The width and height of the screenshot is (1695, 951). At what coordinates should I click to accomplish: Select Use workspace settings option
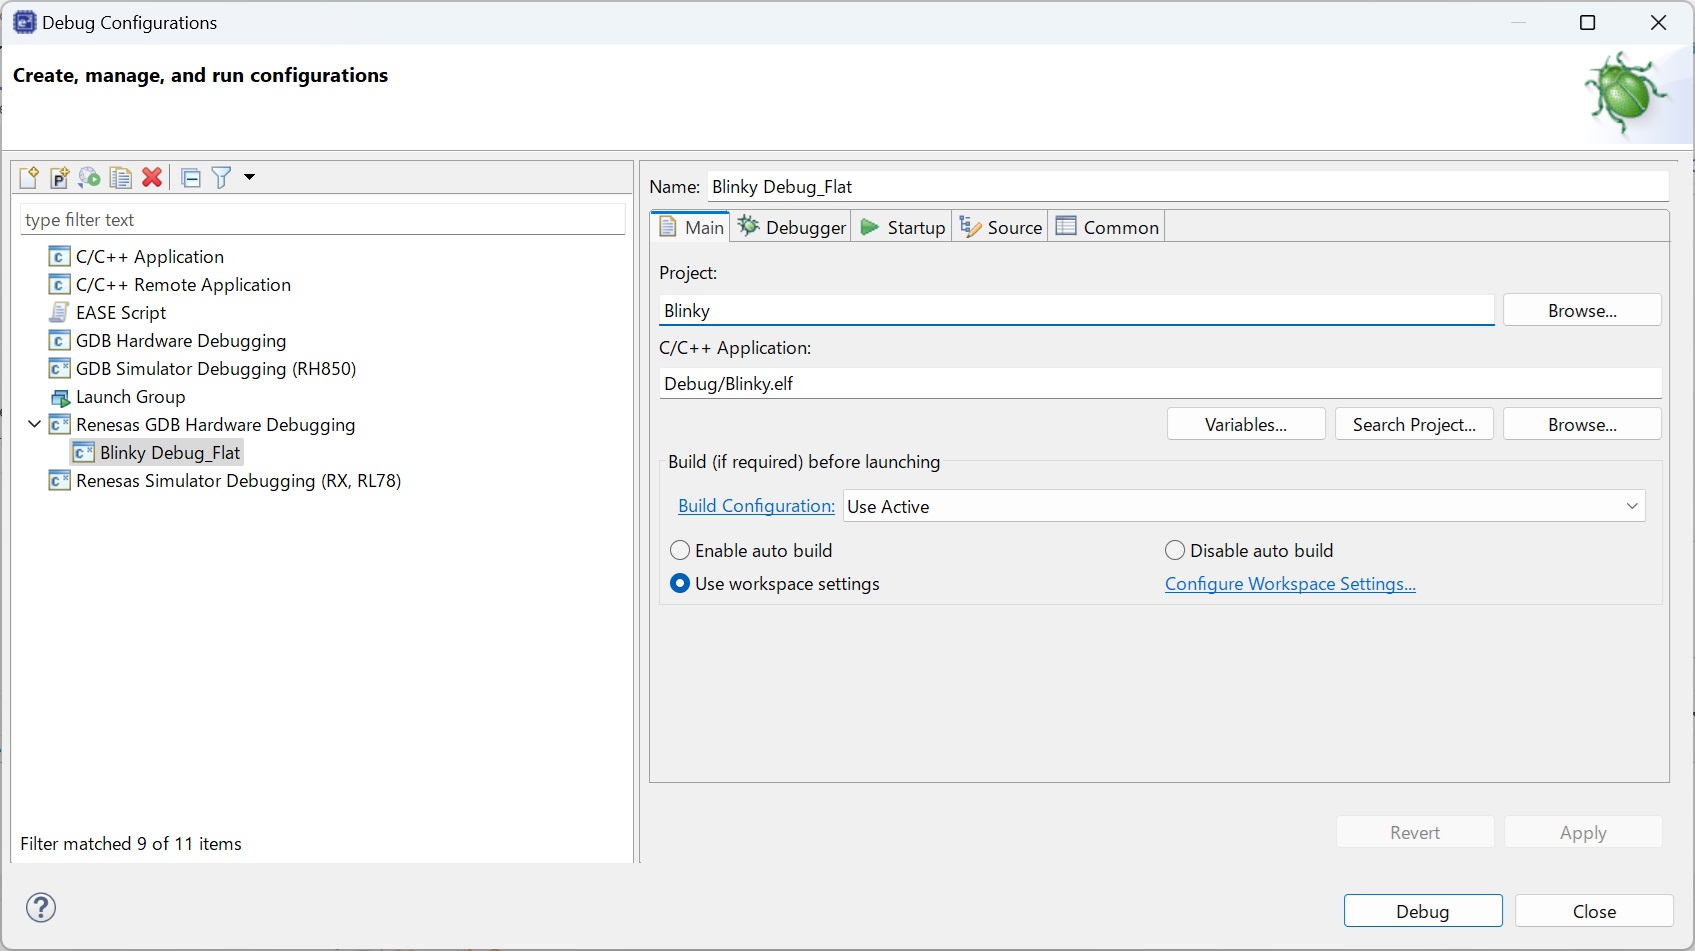775,584
